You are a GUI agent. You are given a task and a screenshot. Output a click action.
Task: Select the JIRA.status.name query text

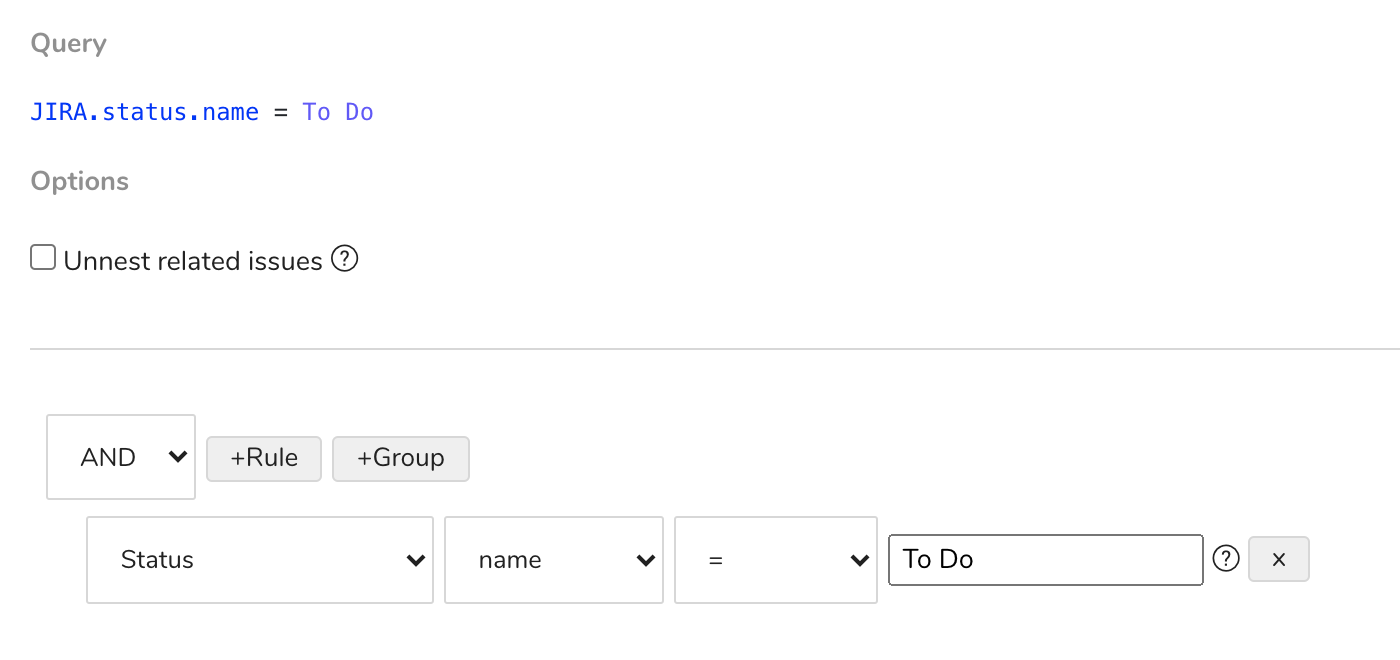click(145, 112)
